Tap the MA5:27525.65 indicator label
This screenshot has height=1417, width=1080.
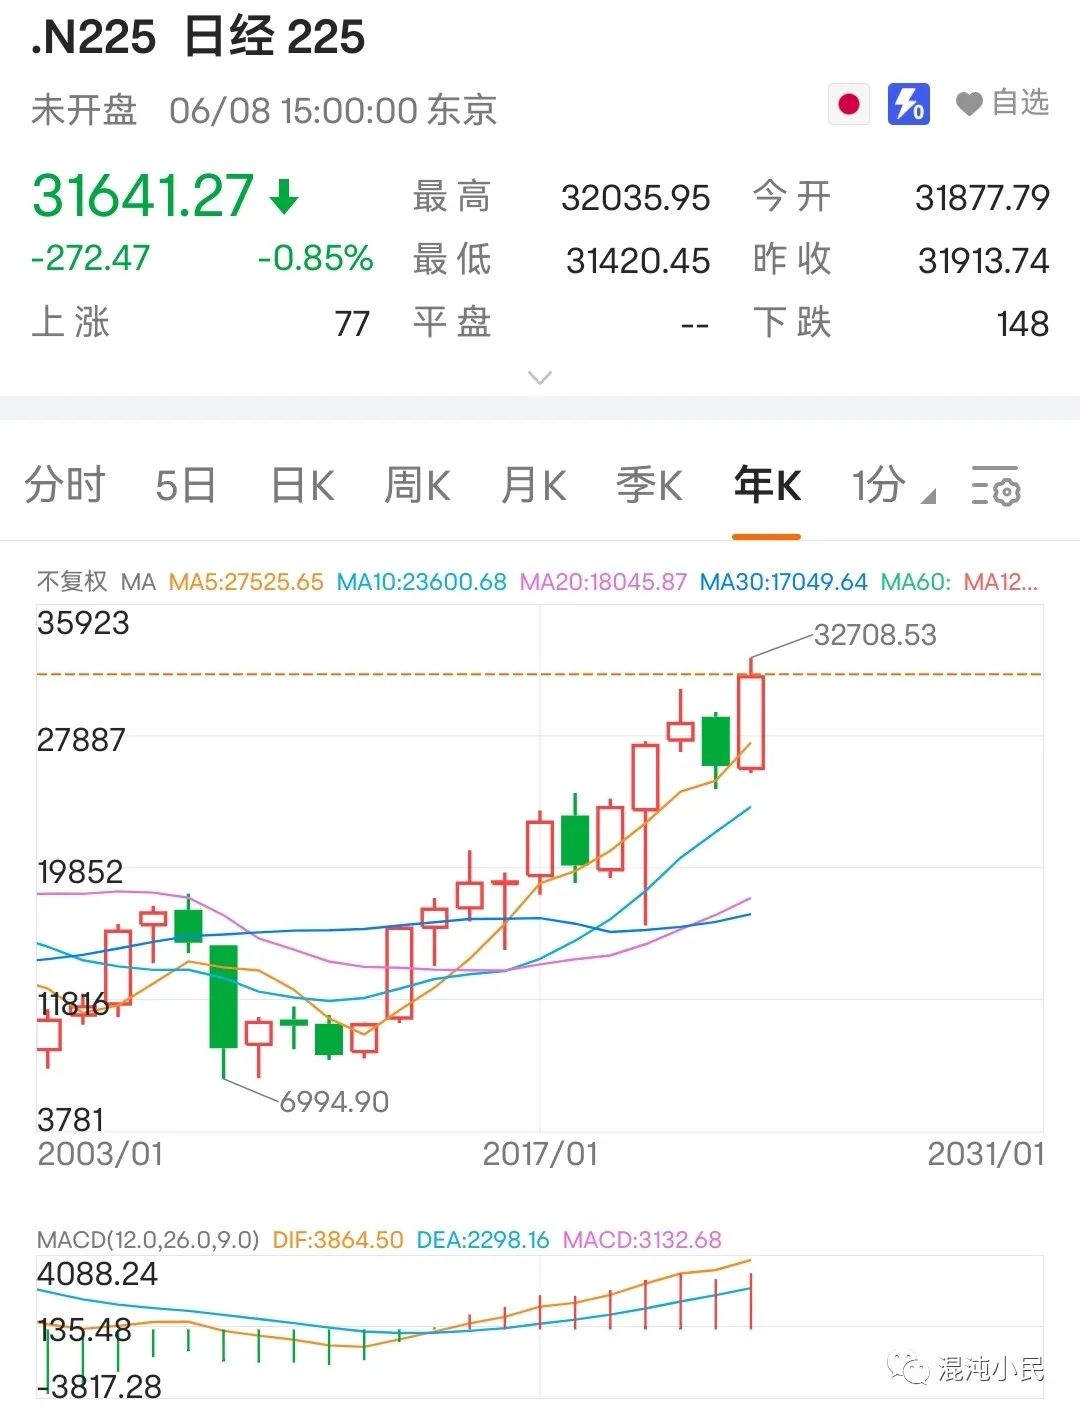point(246,582)
